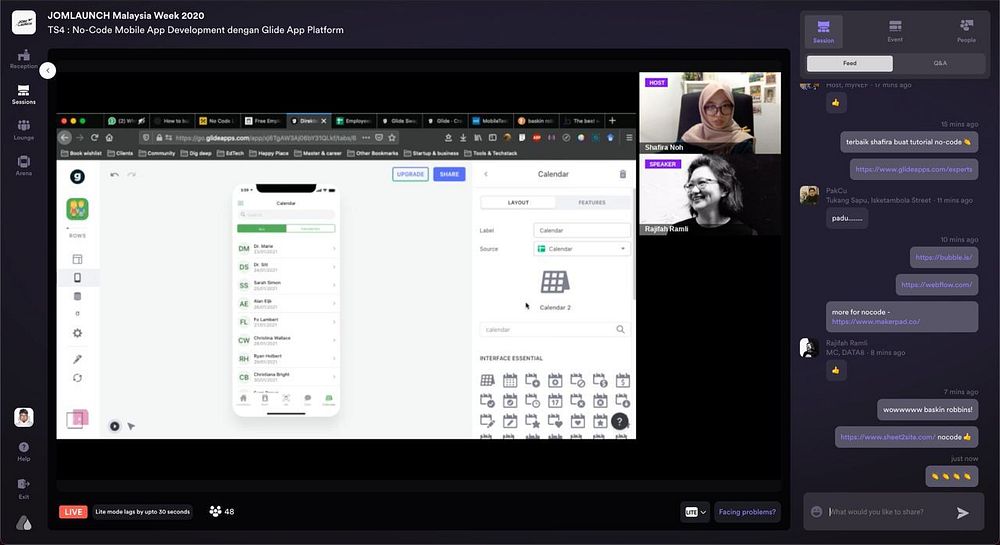Open Ryan Holbert row in phone preview
The width and height of the screenshot is (1000, 545).
pyautogui.click(x=286, y=358)
